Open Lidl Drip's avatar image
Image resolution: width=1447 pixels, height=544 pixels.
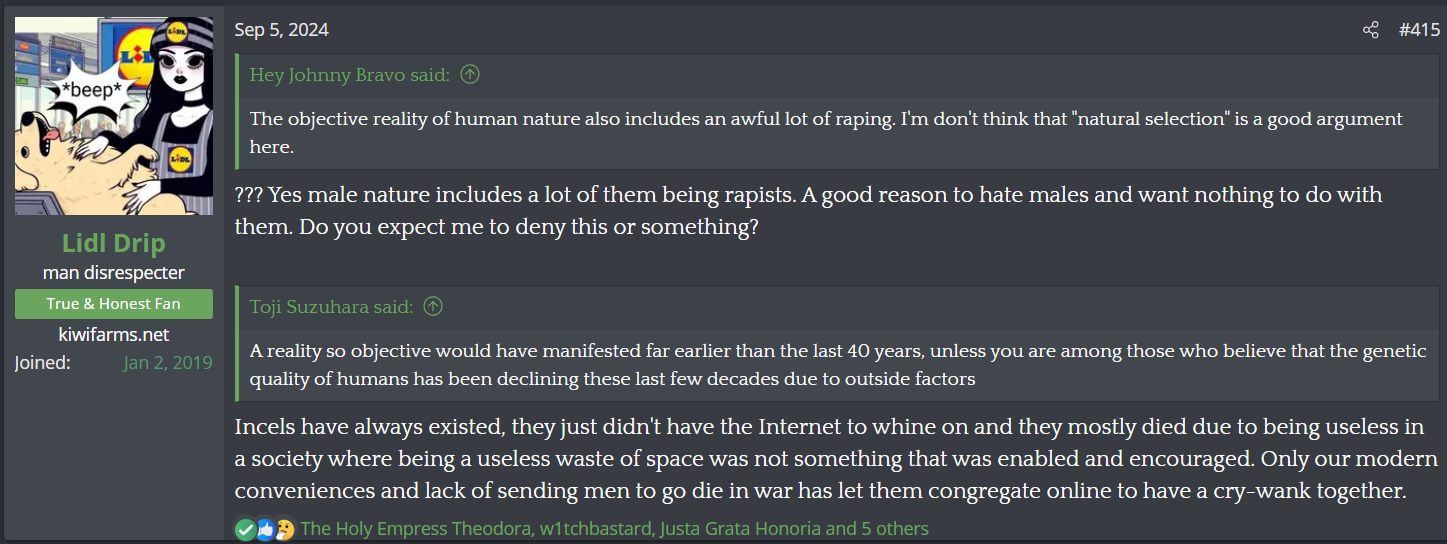114,116
